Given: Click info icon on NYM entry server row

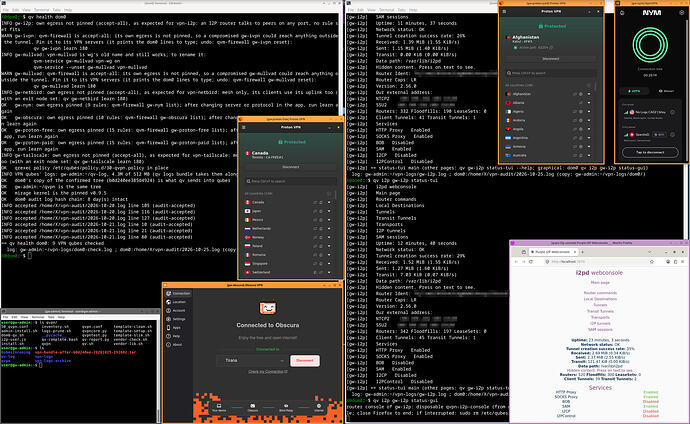Looking at the screenshot, I should click(x=672, y=112).
